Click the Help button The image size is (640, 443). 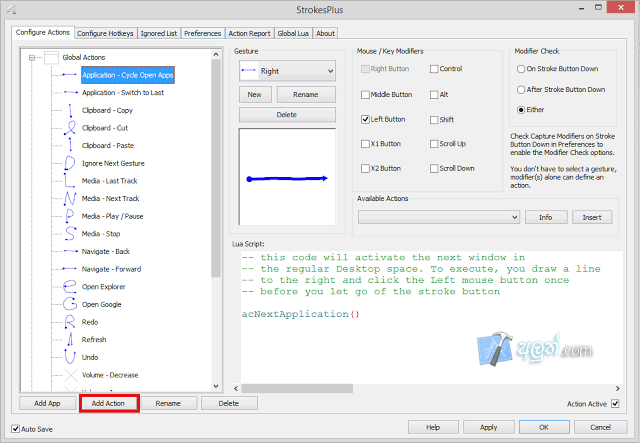tap(433, 427)
